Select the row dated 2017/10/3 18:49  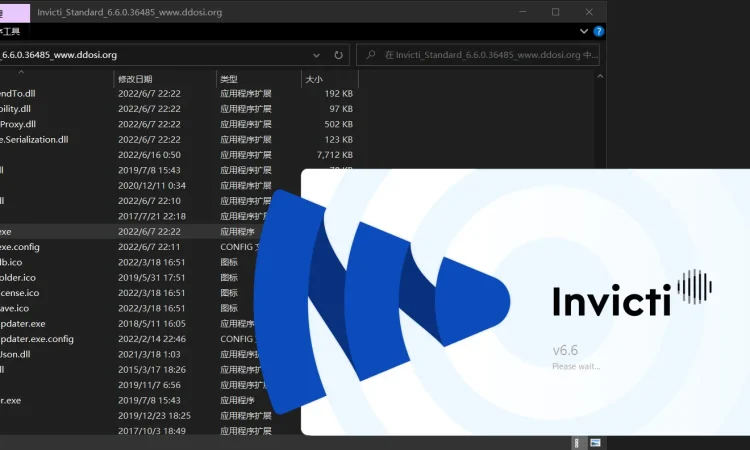150,431
